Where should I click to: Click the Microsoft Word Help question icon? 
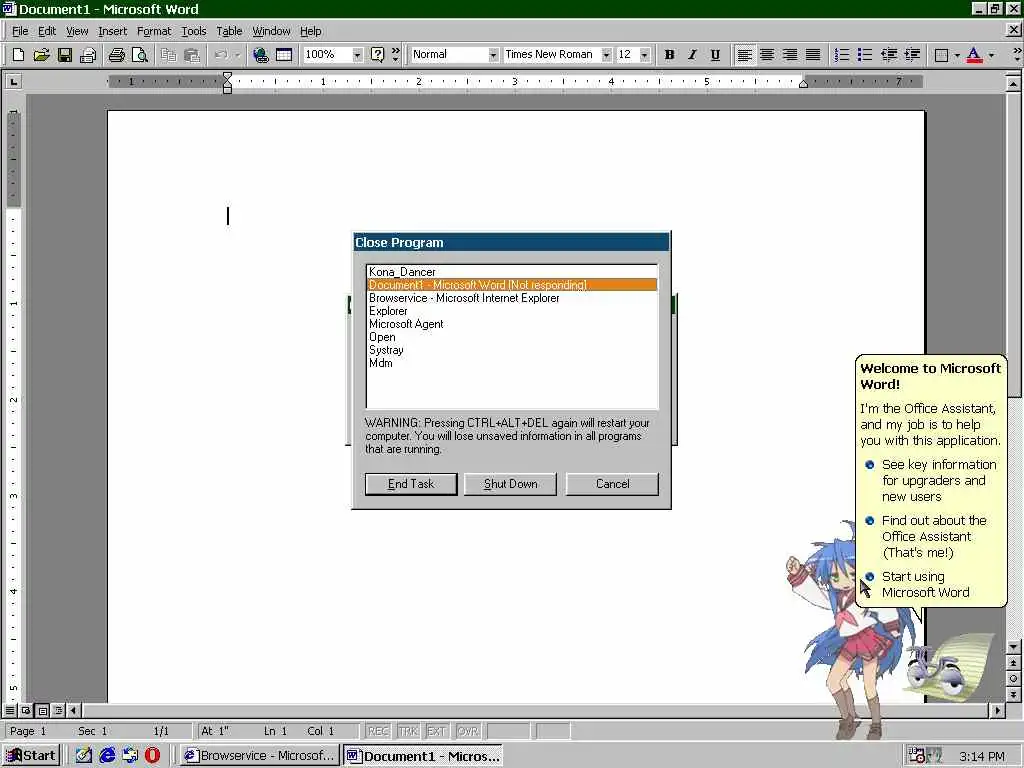click(x=377, y=55)
